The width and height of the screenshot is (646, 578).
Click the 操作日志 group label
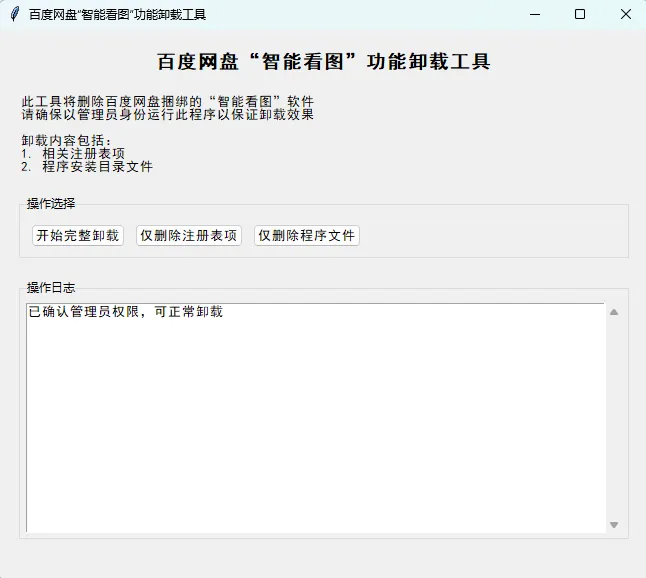pyautogui.click(x=51, y=288)
